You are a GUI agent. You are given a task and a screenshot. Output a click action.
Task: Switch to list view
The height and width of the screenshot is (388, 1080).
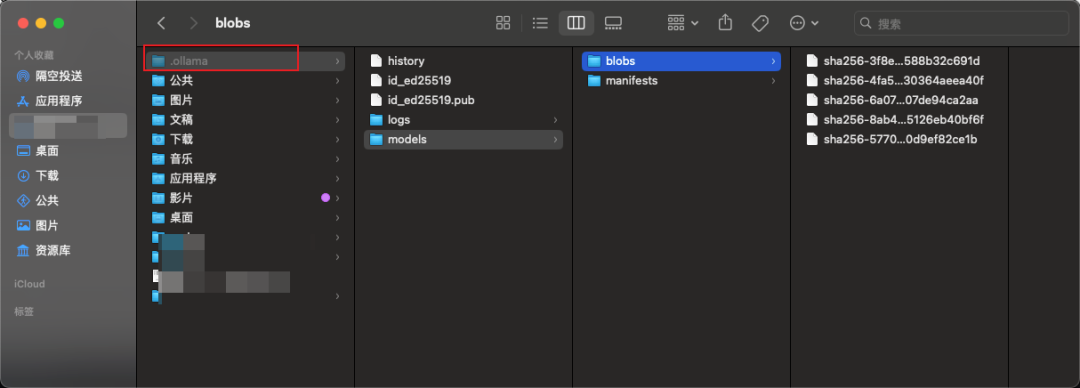coord(541,23)
